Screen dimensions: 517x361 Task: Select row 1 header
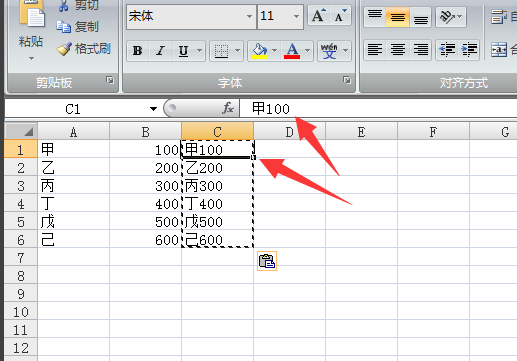[x=21, y=149]
